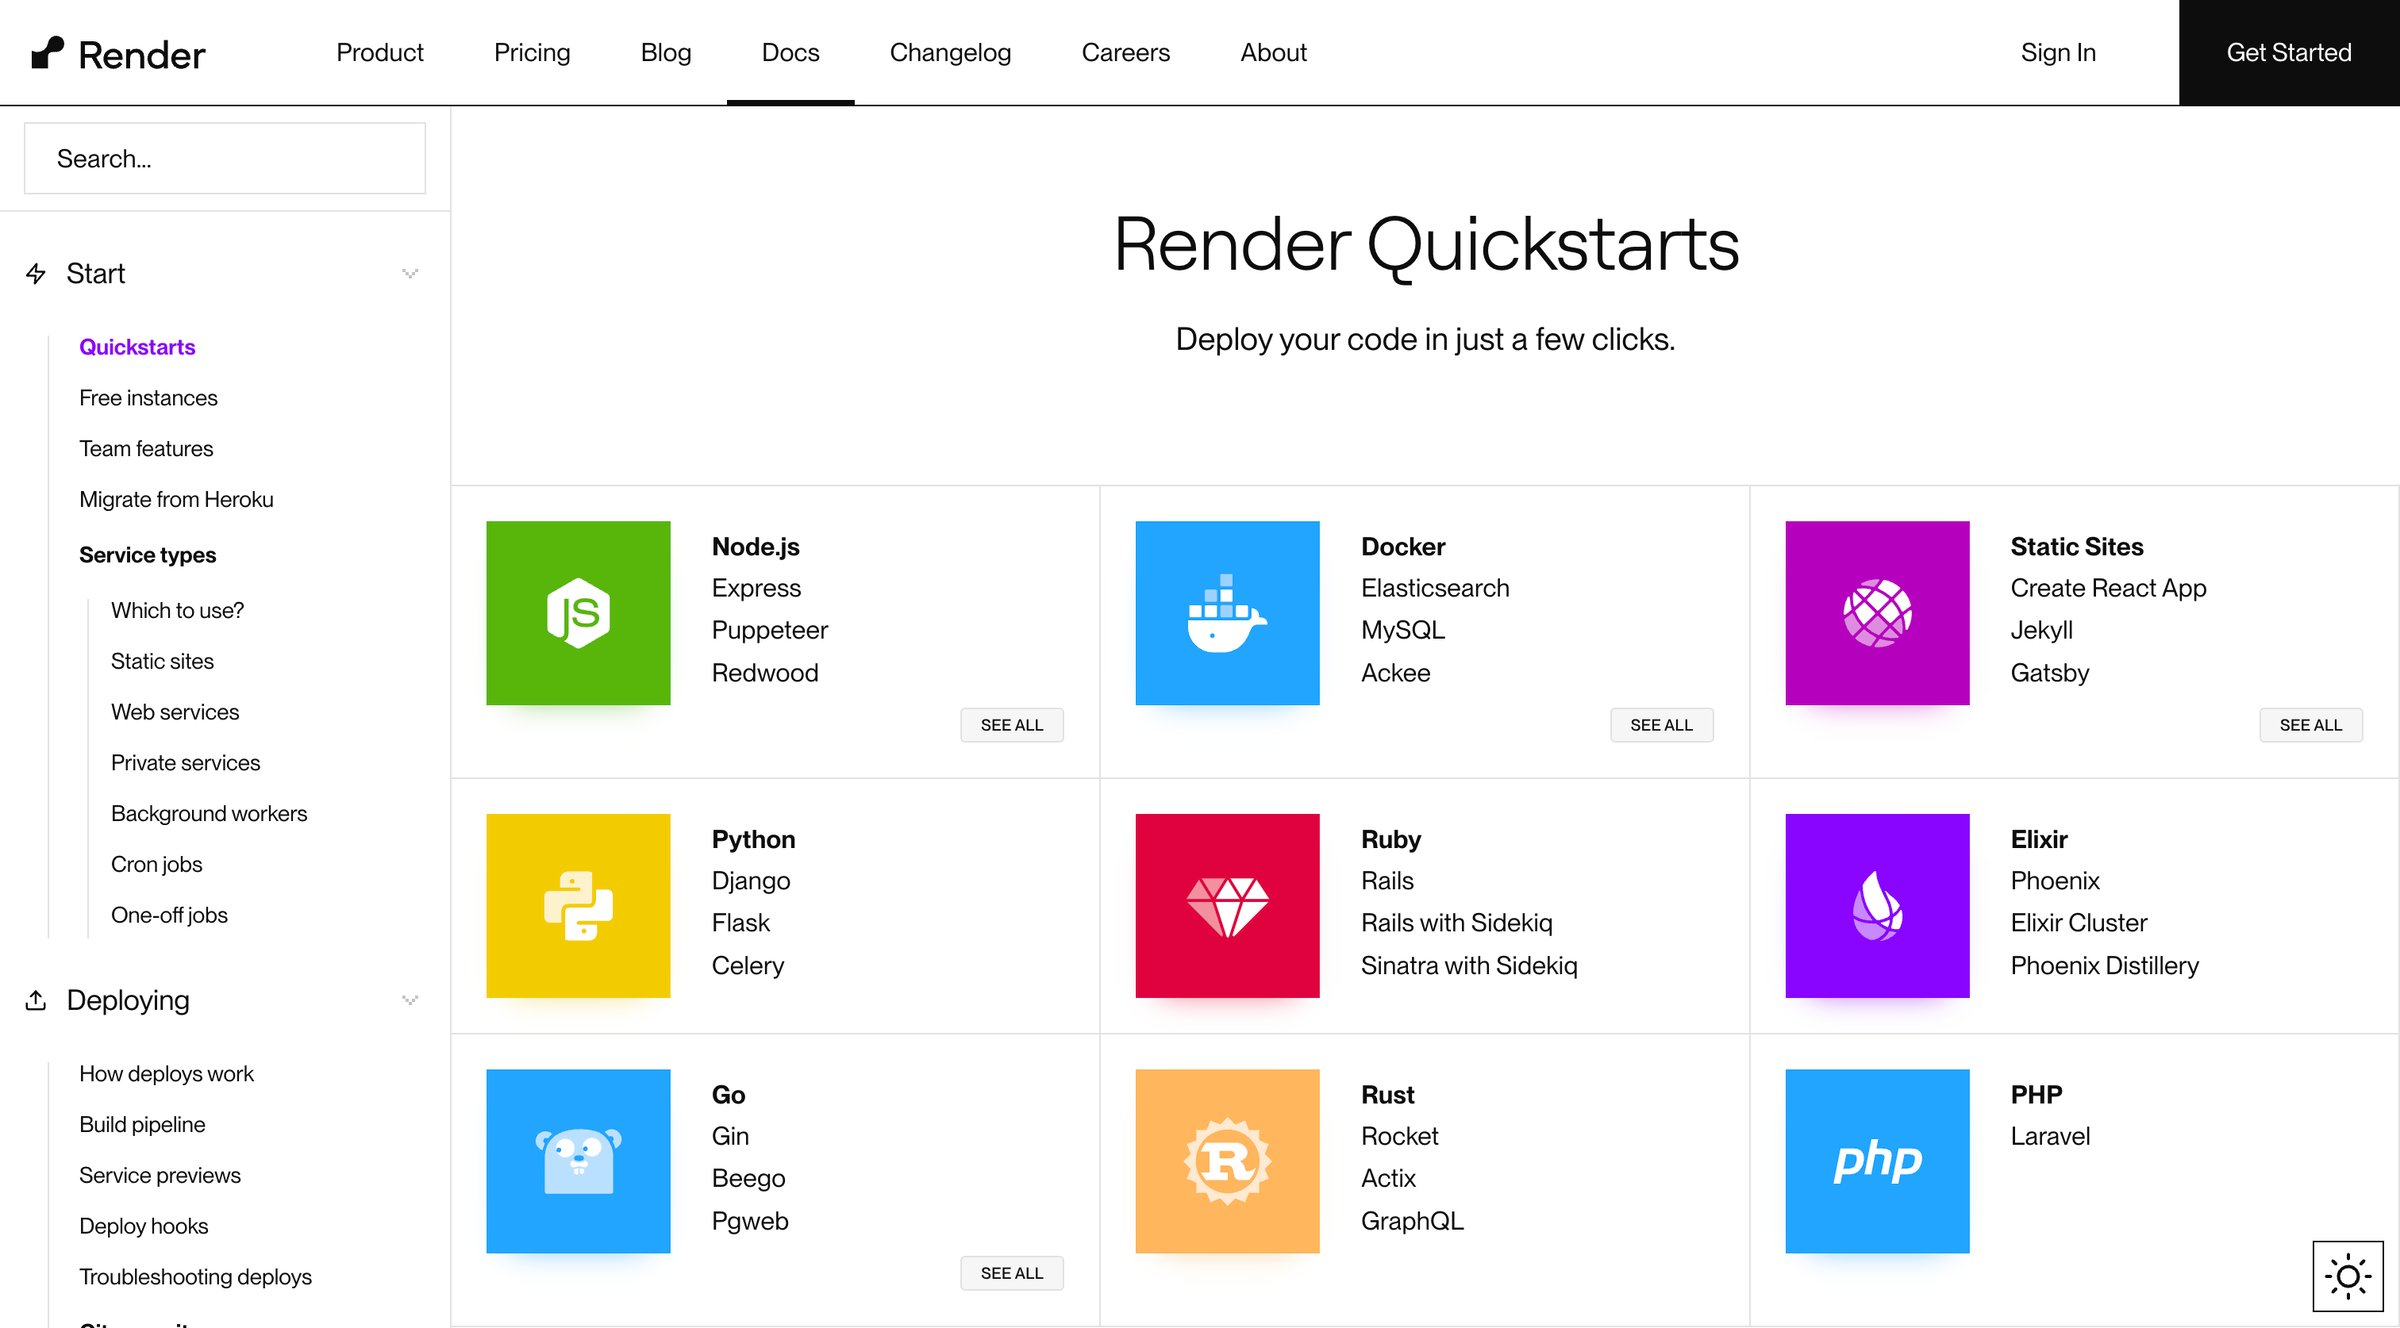
Task: Open Migrate from Heroku doc
Action: (x=176, y=499)
